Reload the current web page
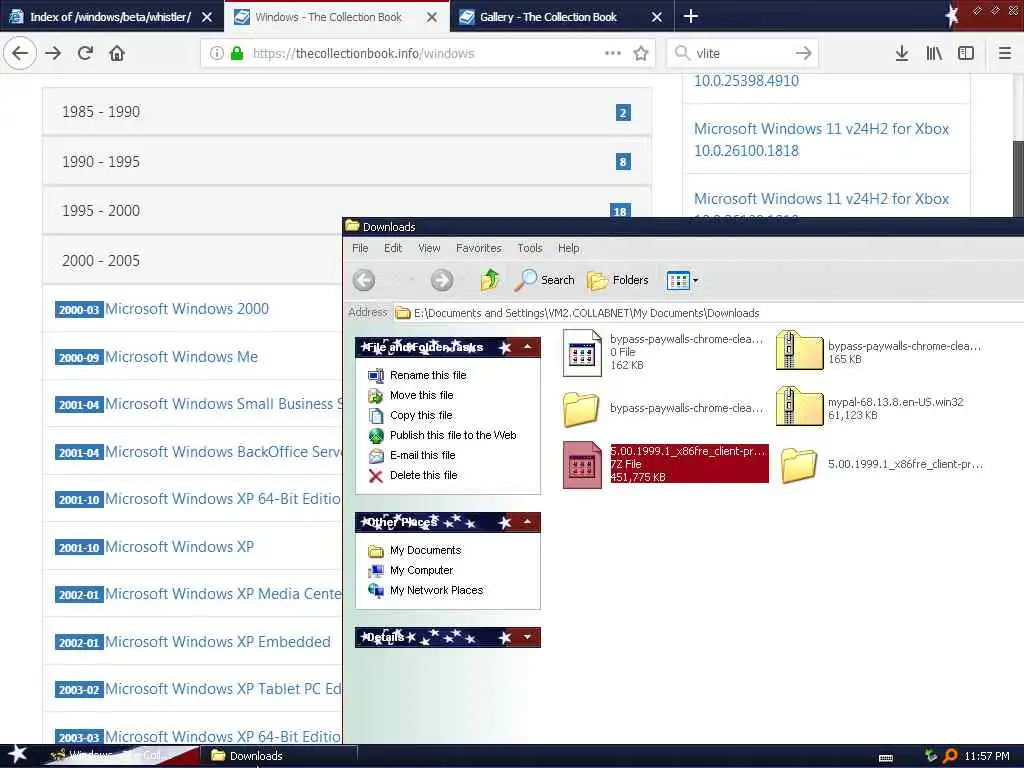This screenshot has width=1024, height=768. click(85, 53)
